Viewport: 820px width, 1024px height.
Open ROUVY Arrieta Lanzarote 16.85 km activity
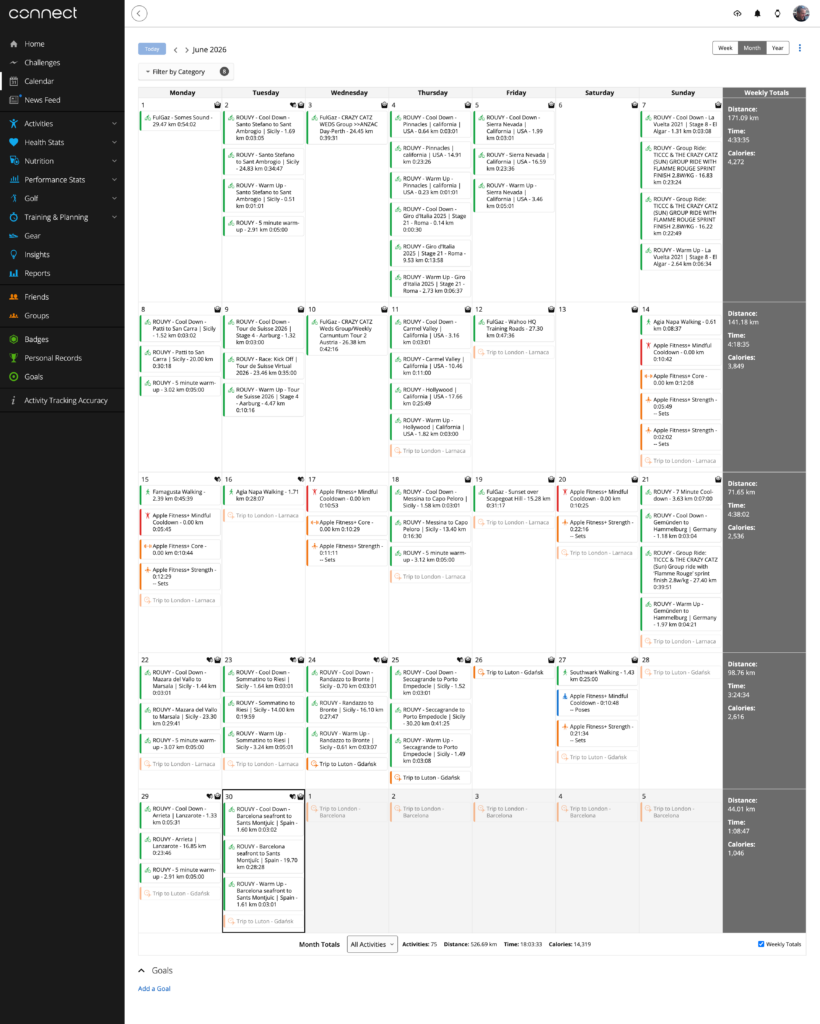point(180,846)
